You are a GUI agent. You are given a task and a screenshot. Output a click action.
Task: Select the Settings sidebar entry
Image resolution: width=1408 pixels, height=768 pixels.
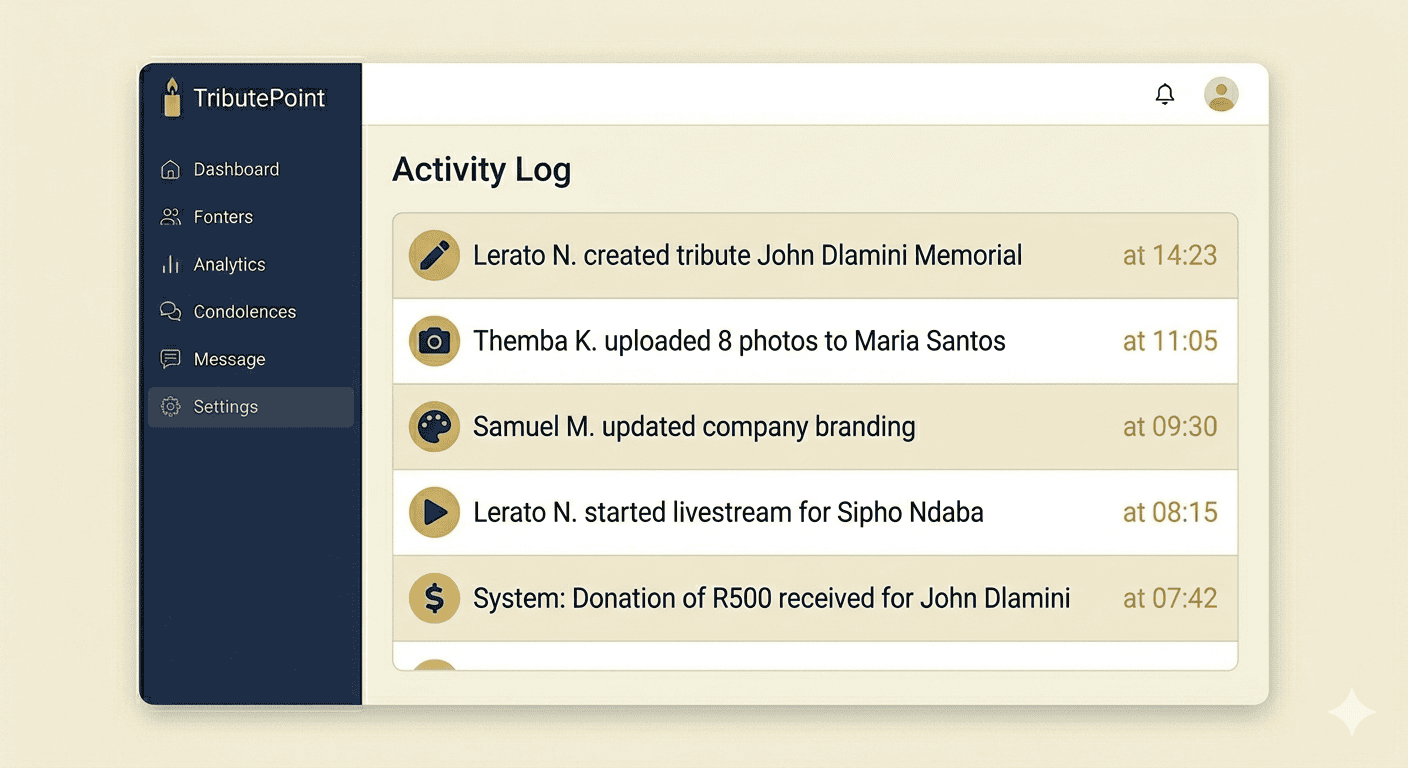click(x=226, y=407)
